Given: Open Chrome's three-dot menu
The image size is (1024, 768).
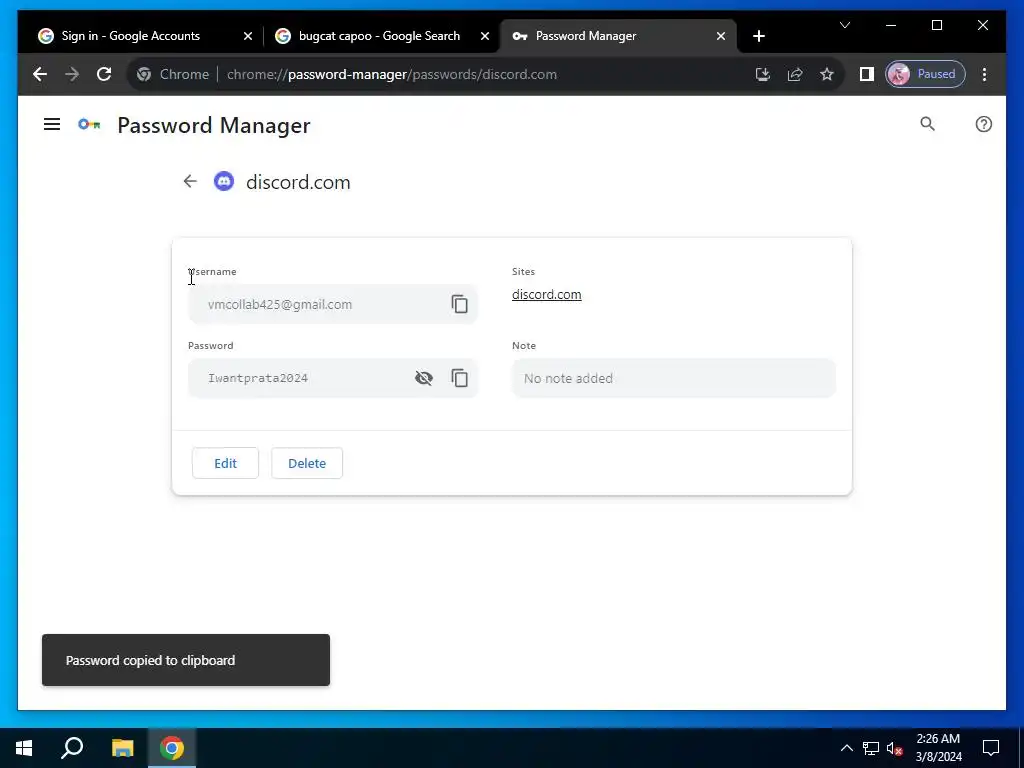Looking at the screenshot, I should (984, 74).
